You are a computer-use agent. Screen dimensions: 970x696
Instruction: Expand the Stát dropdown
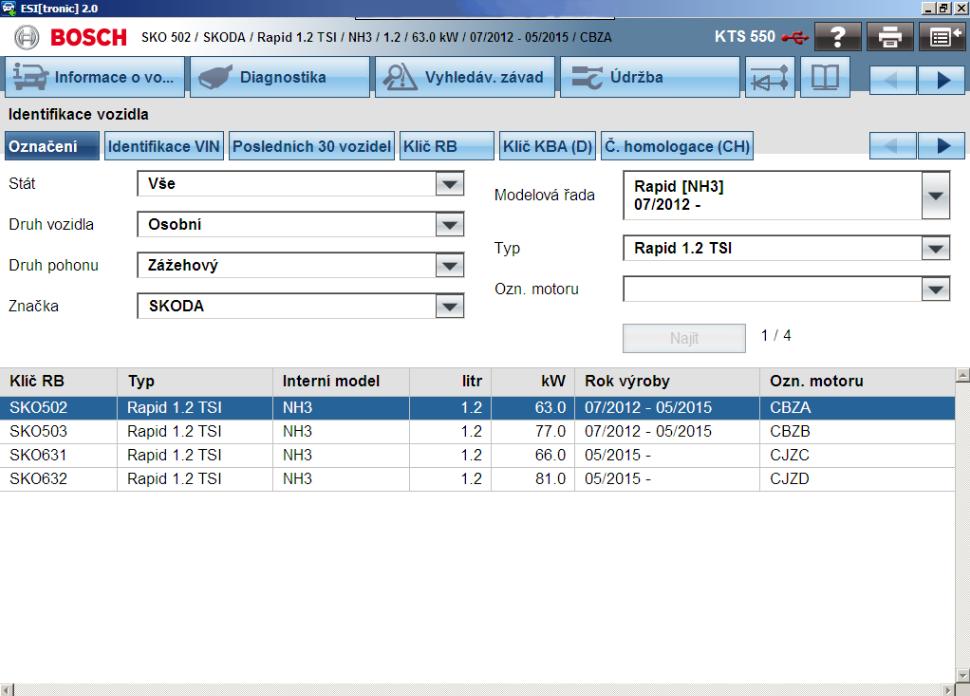pyautogui.click(x=450, y=184)
